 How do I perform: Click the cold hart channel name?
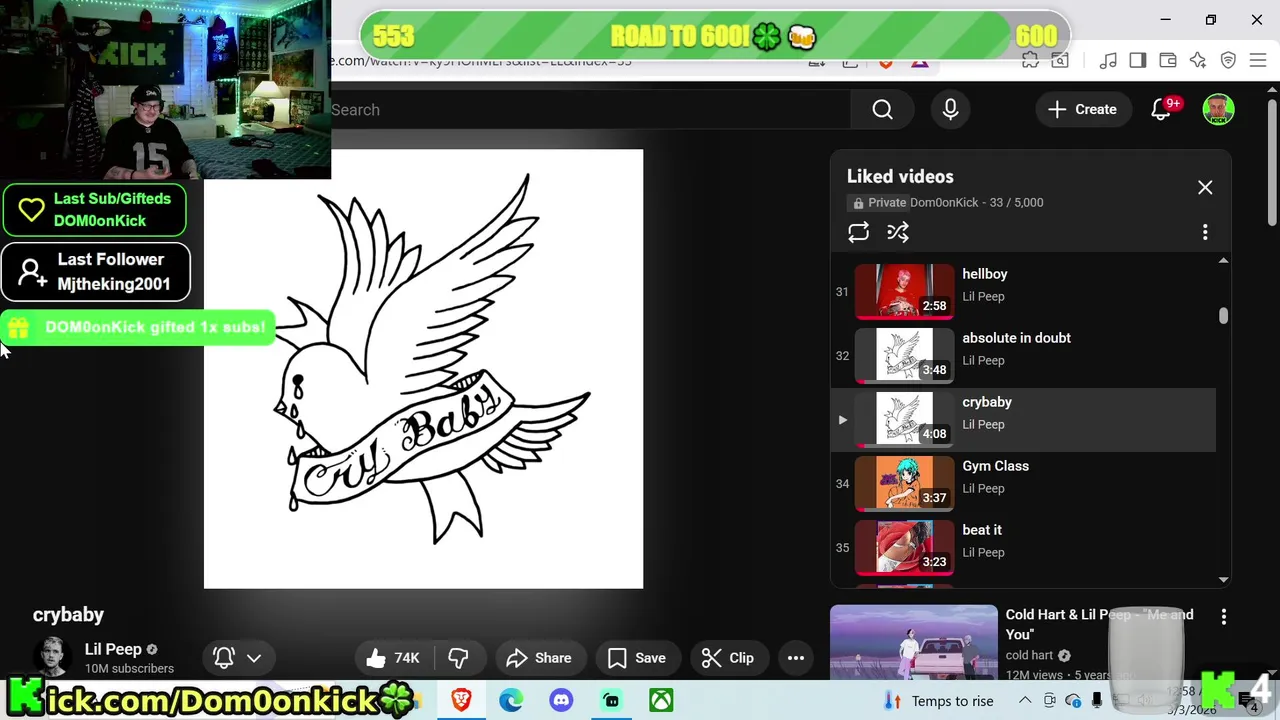tap(1029, 656)
